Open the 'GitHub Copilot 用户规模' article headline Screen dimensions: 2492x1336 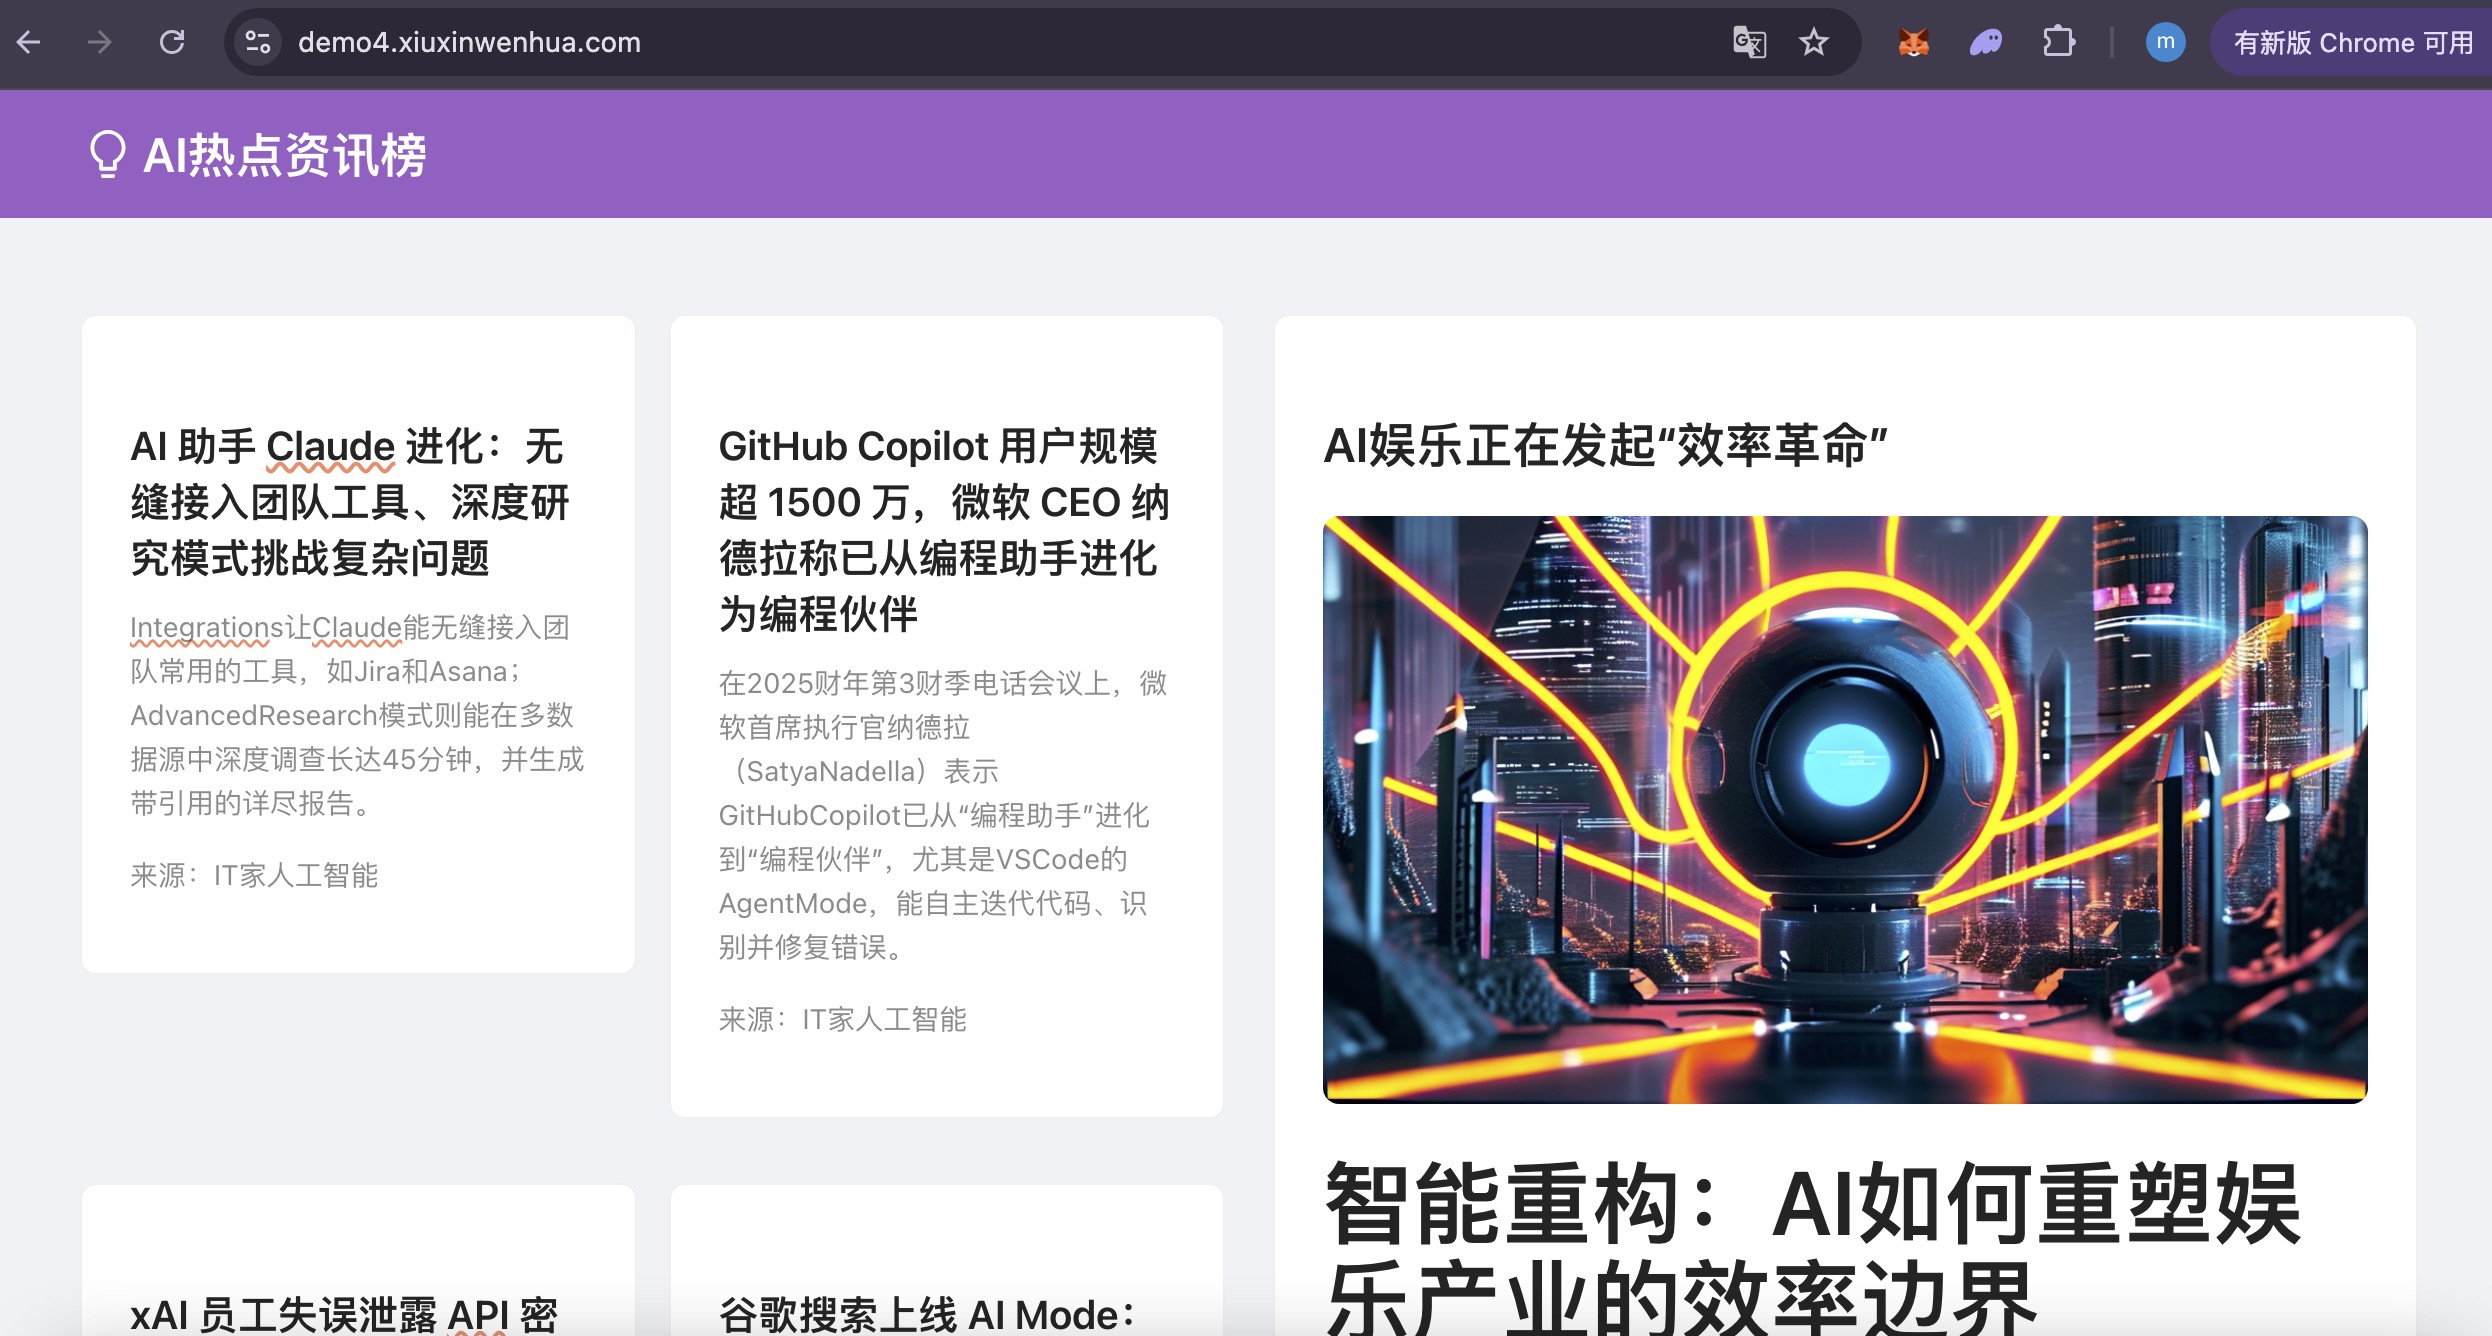(x=943, y=530)
